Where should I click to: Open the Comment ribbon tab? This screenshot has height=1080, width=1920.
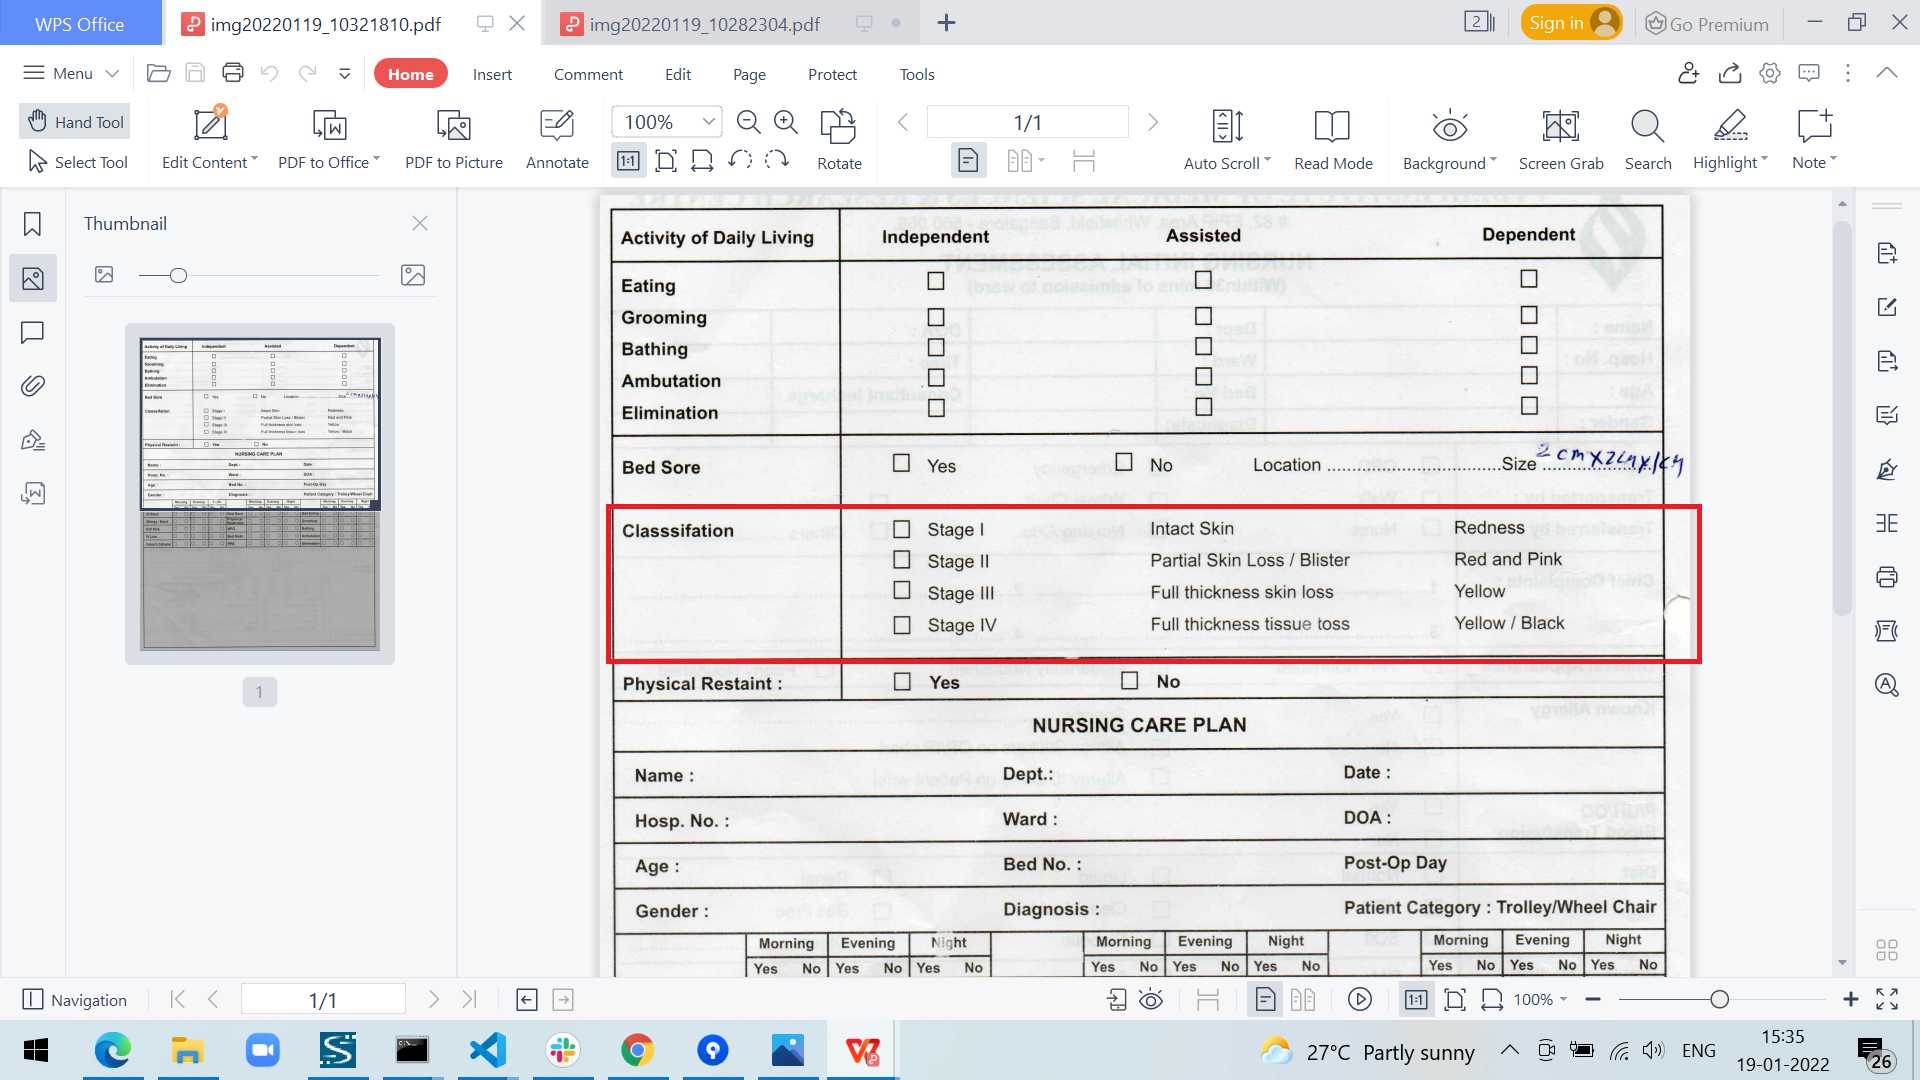point(588,74)
